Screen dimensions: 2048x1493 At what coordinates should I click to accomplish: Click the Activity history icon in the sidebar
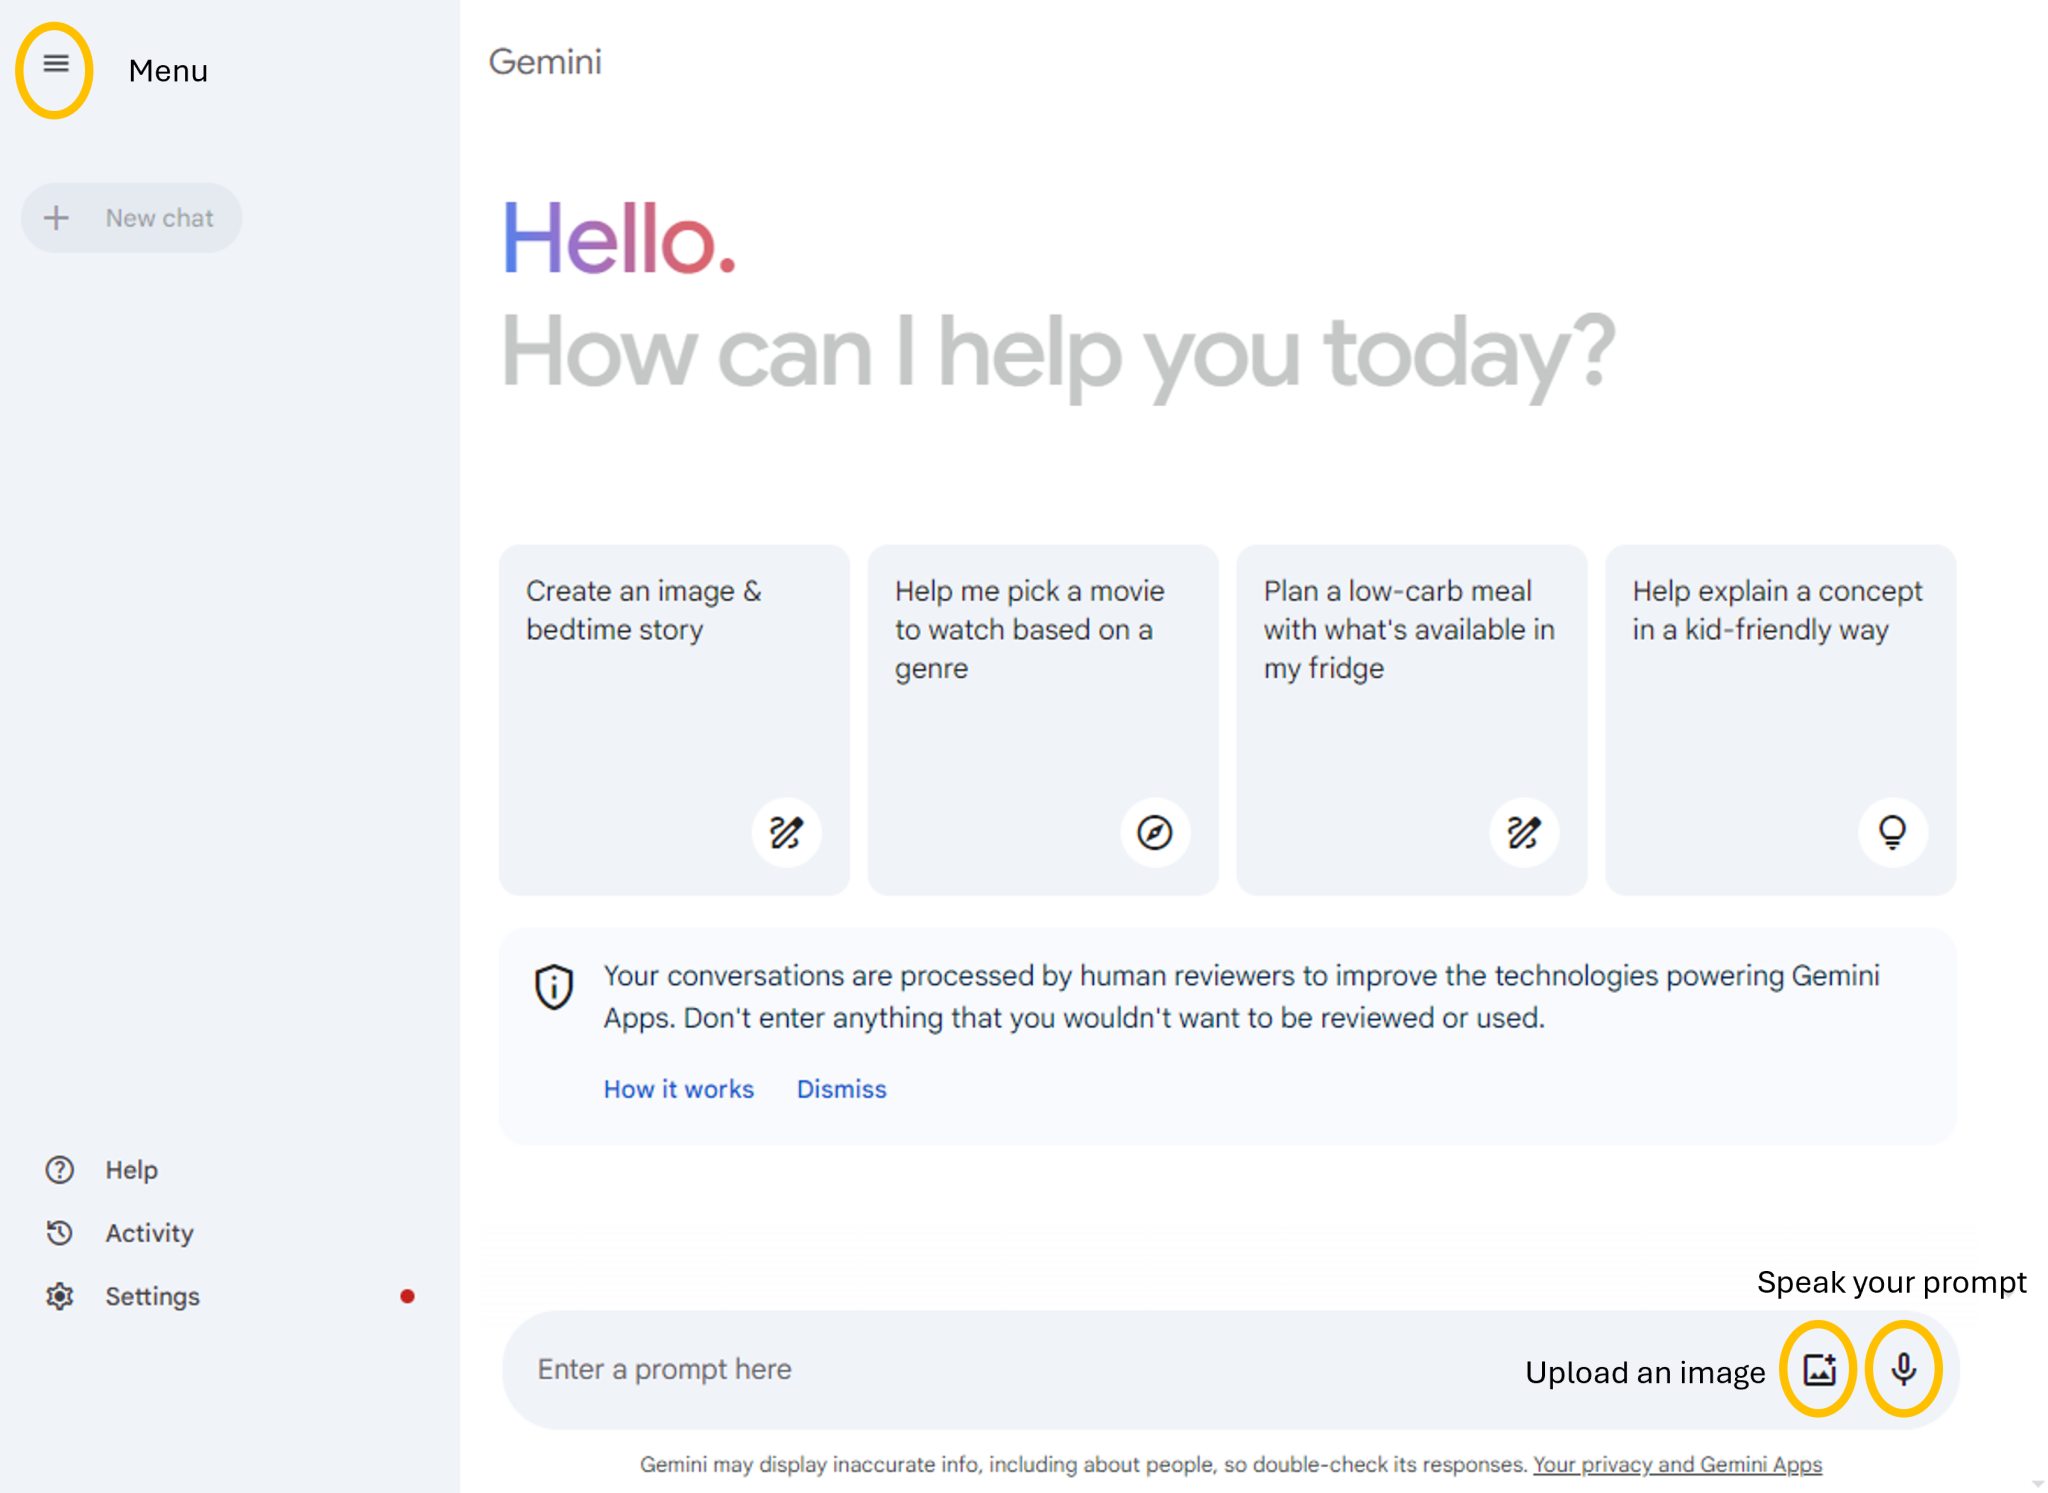pyautogui.click(x=59, y=1233)
